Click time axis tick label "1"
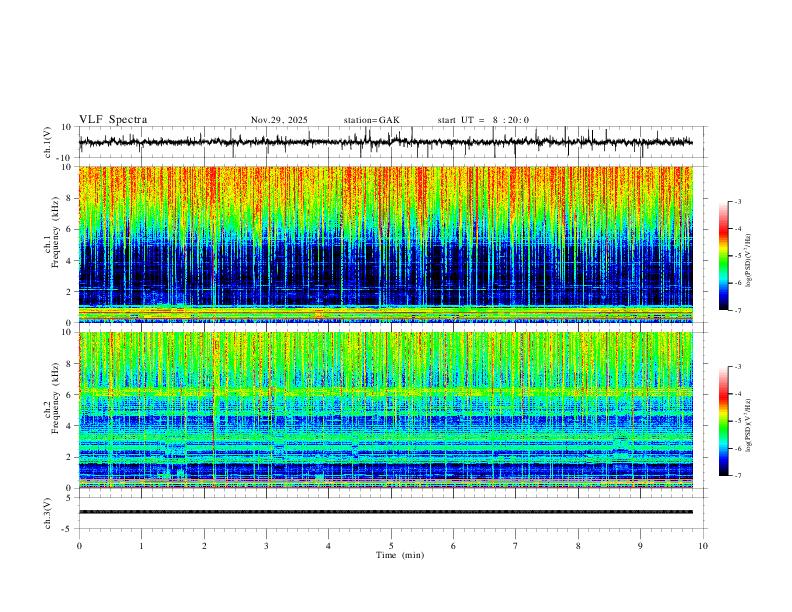 pyautogui.click(x=141, y=546)
